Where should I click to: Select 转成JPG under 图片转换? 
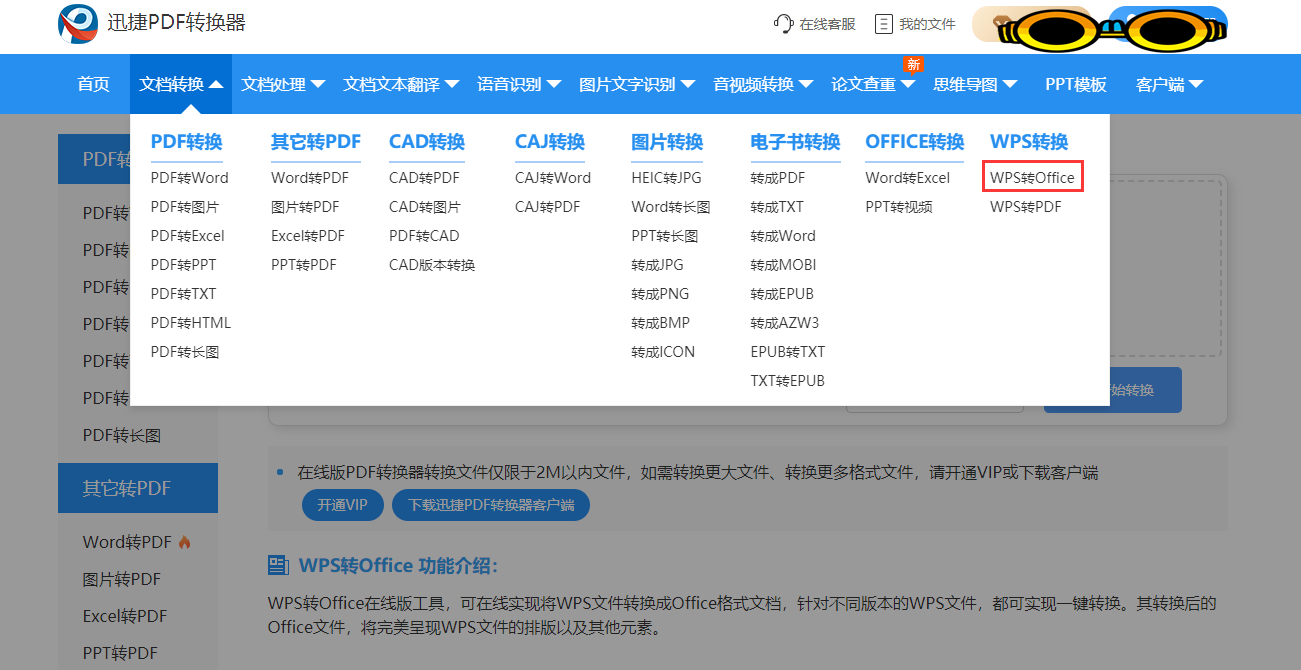(657, 265)
